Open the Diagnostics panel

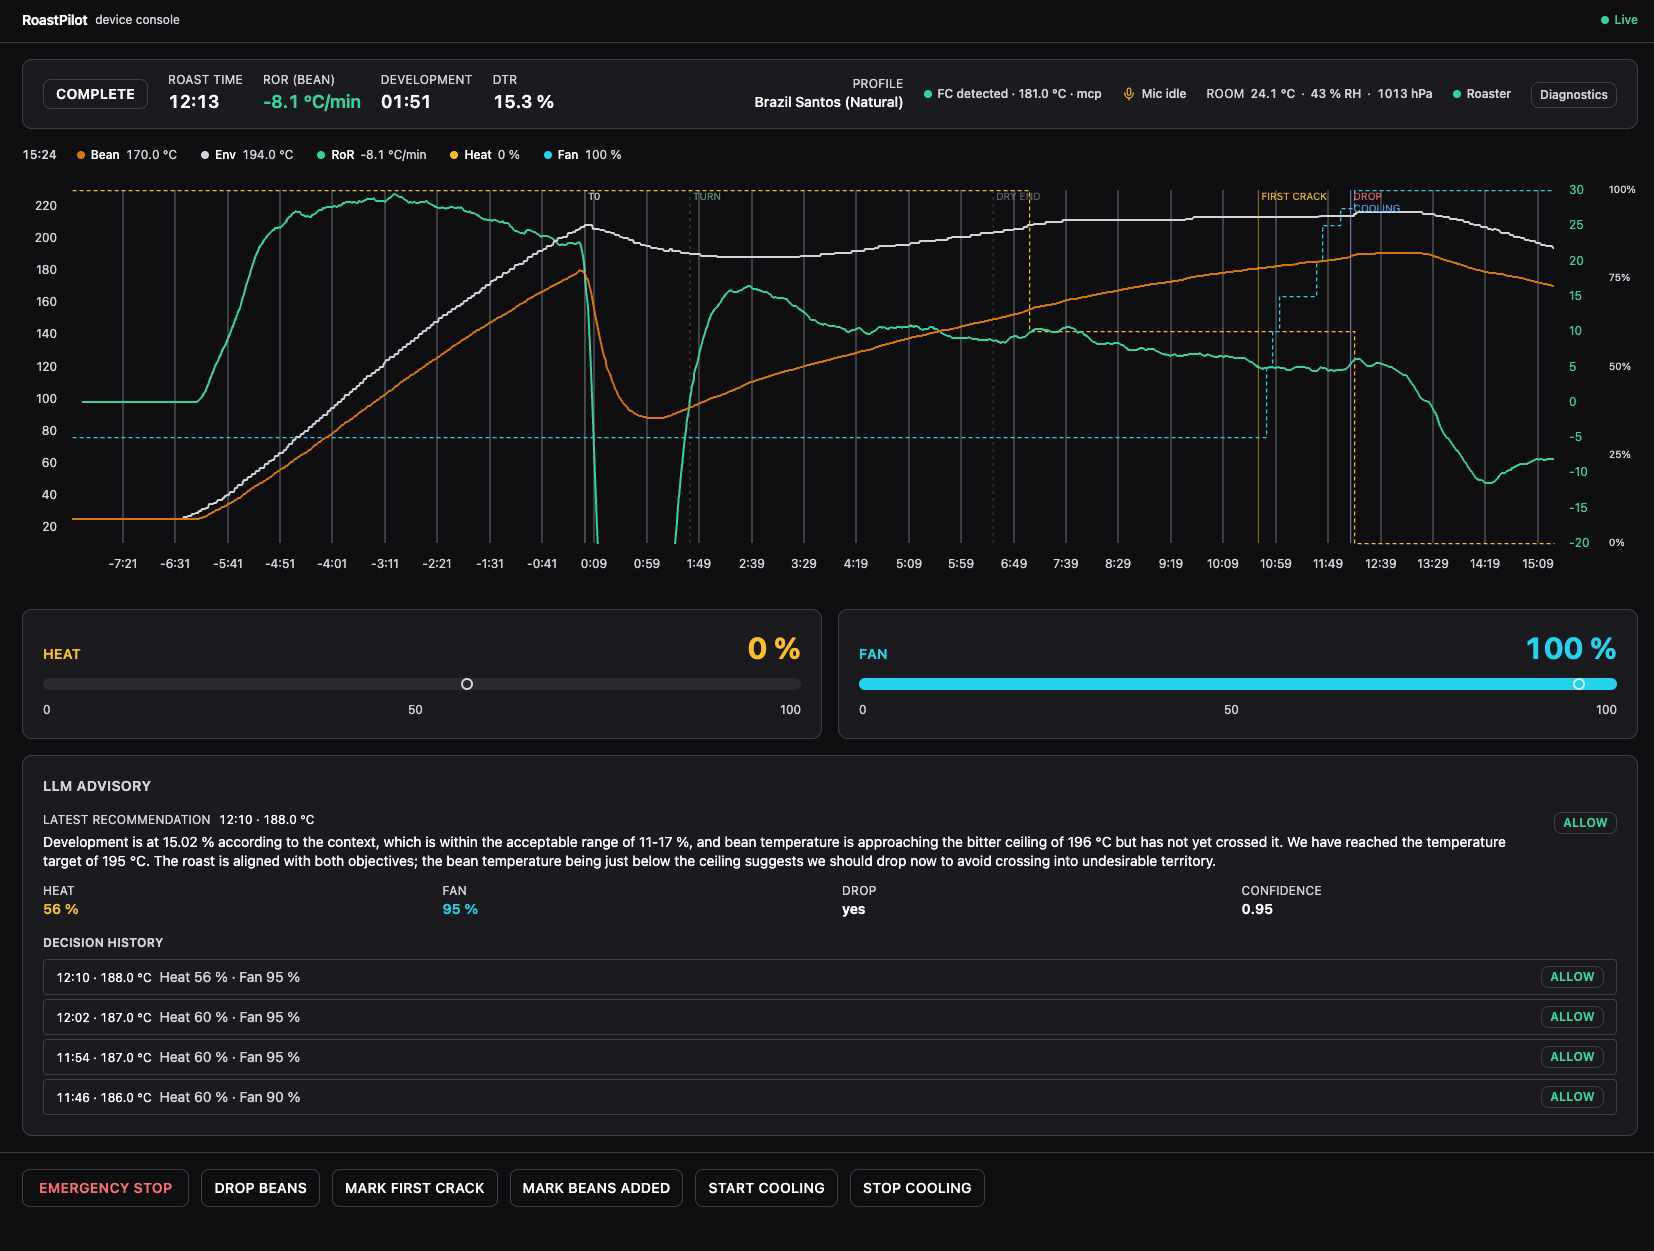pos(1574,95)
